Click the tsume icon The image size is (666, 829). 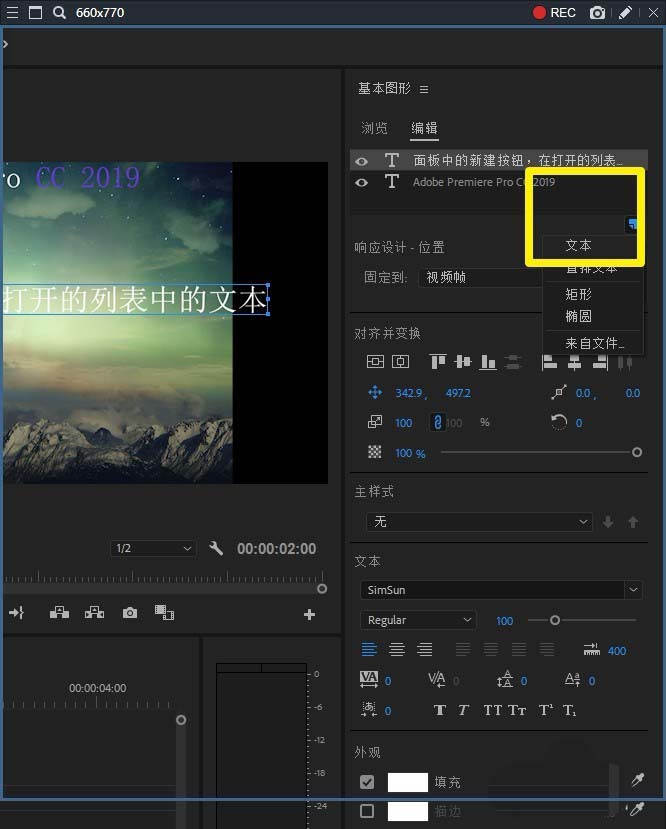369,710
